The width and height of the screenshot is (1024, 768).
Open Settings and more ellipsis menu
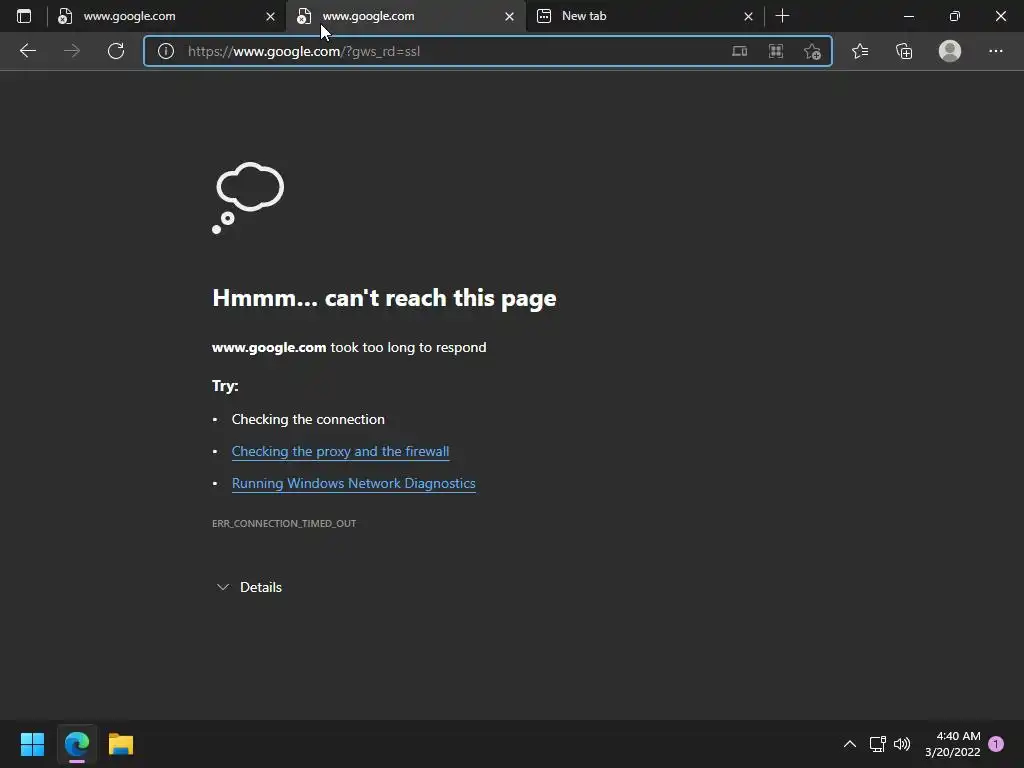pyautogui.click(x=995, y=51)
